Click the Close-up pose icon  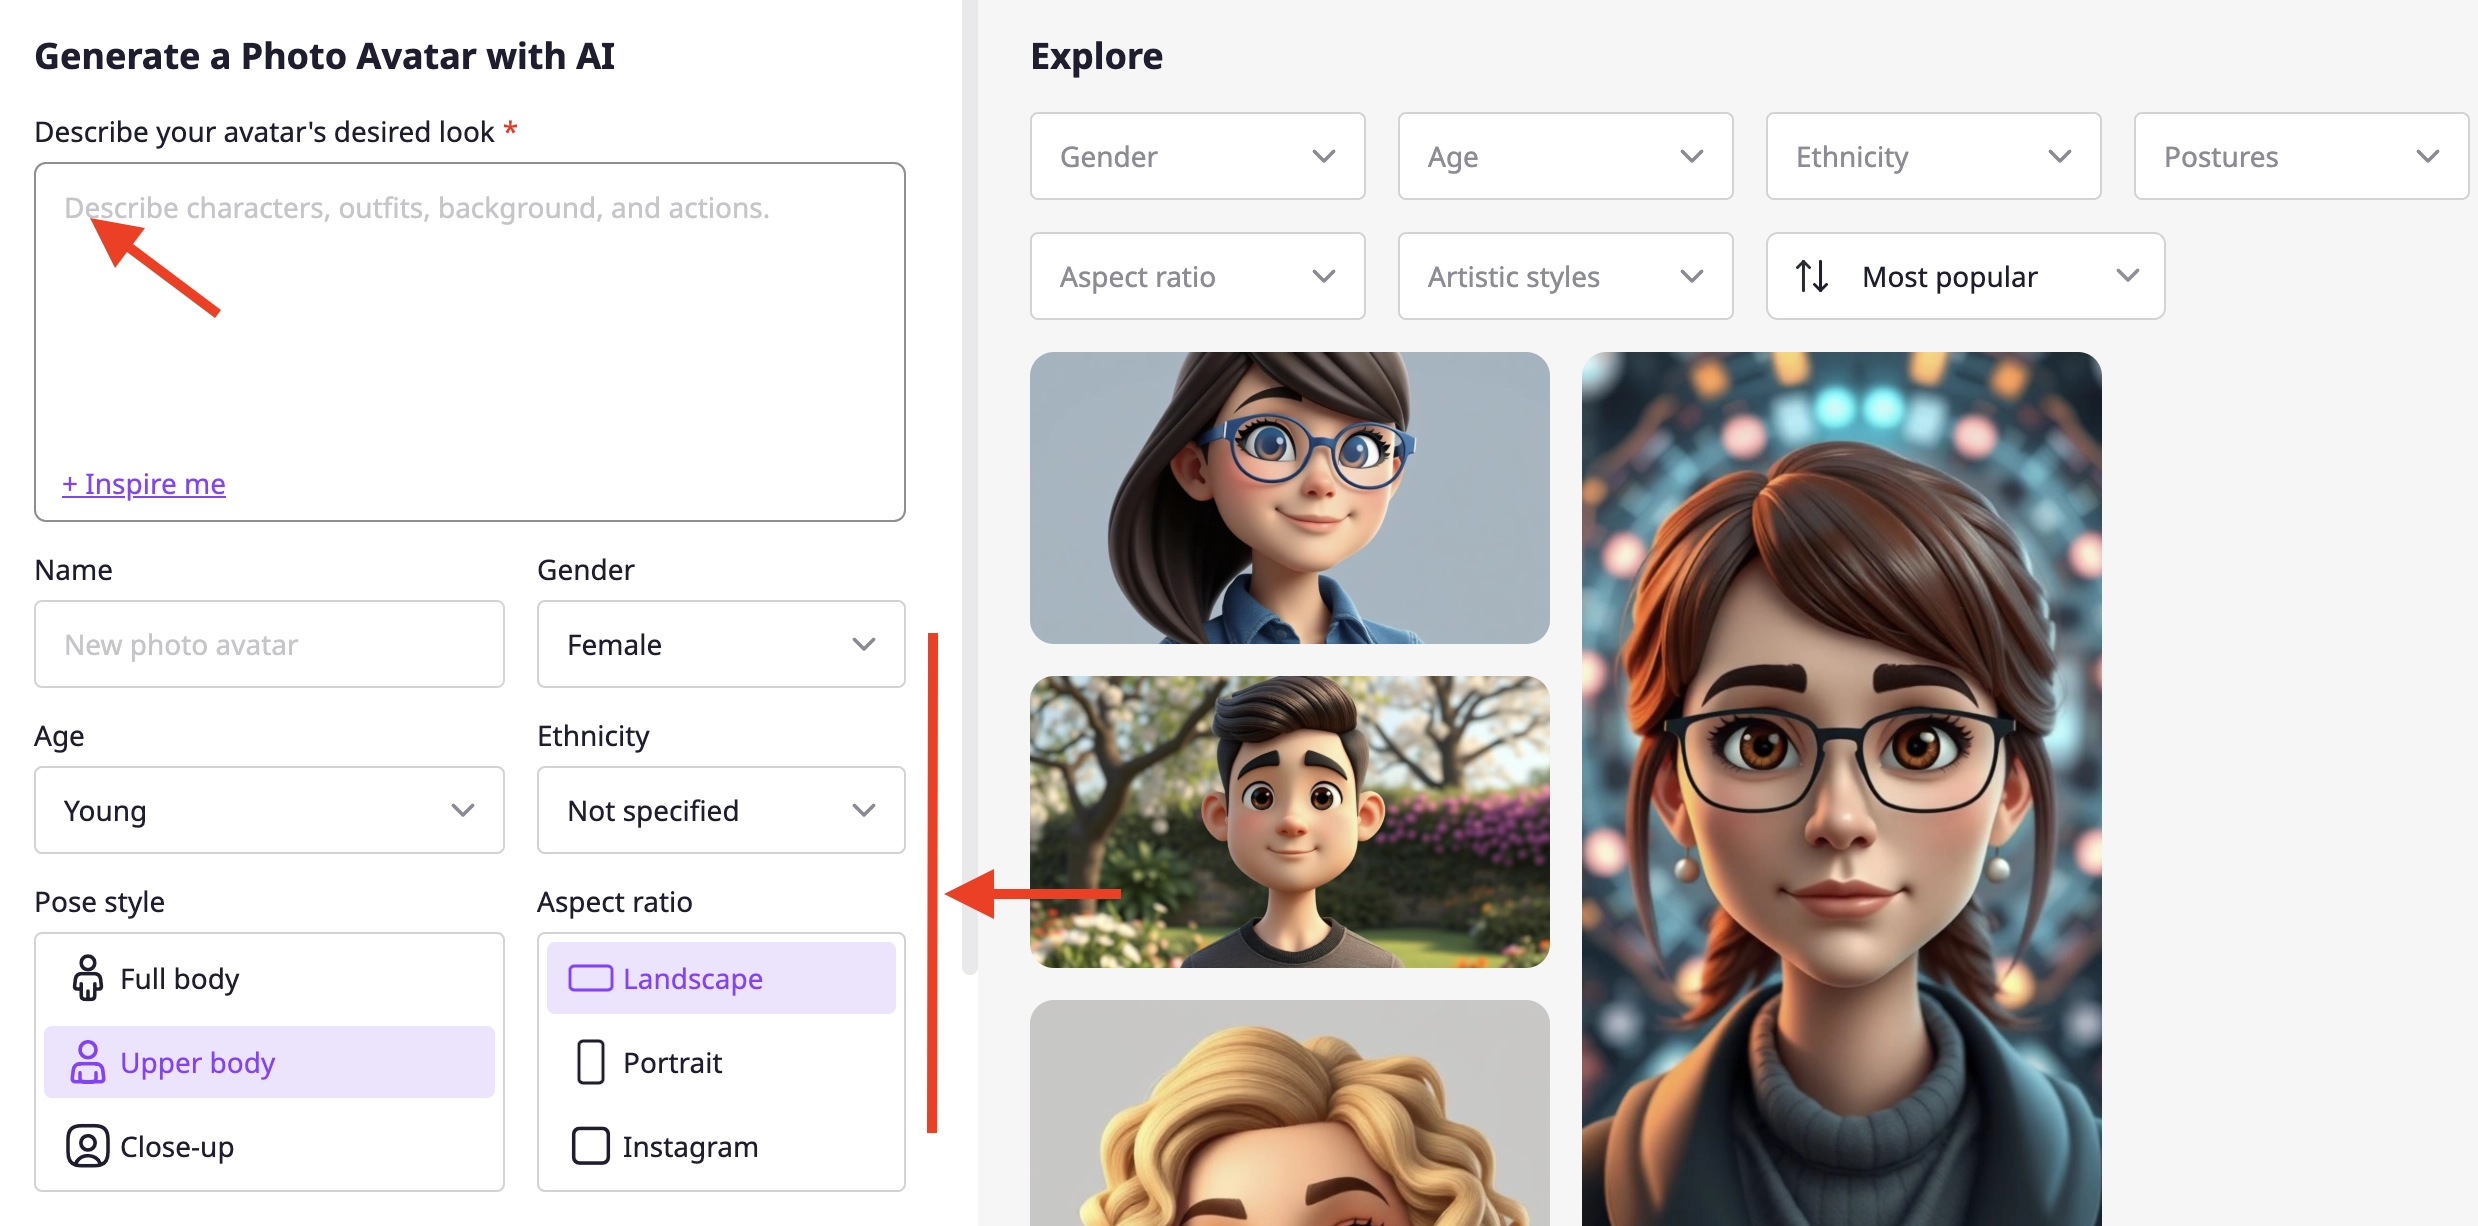(87, 1146)
